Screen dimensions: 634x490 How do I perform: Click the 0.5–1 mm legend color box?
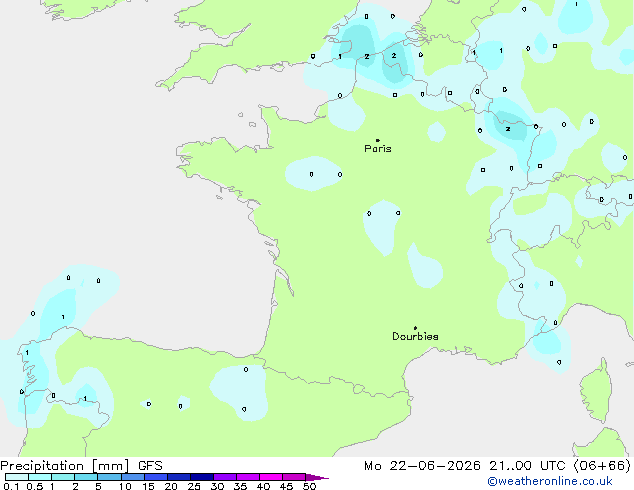pos(40,477)
